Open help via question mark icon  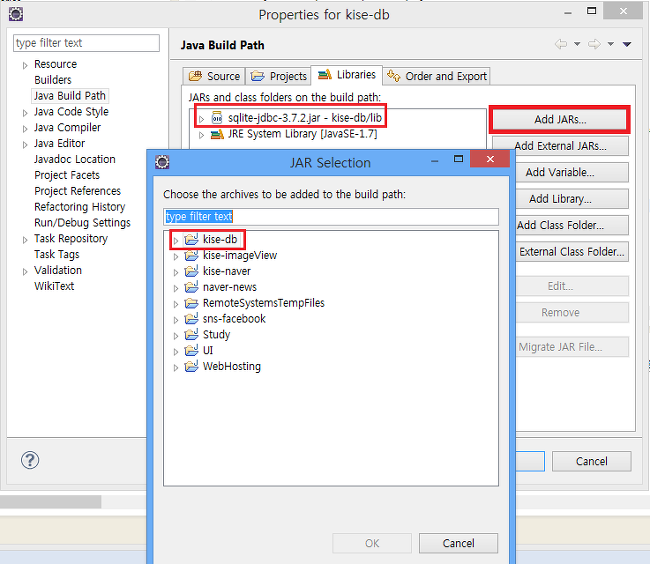30,460
